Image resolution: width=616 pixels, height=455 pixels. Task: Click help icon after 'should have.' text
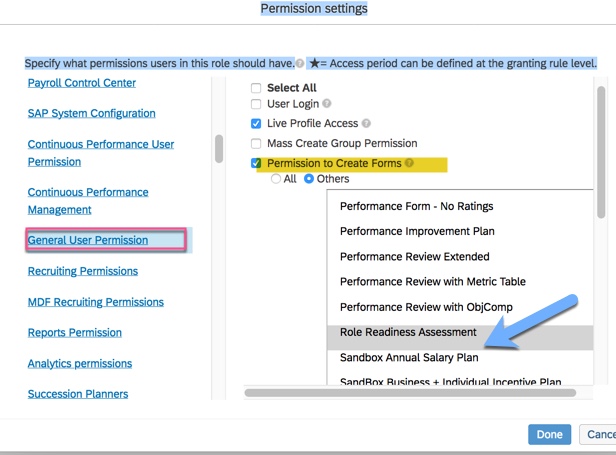tap(300, 64)
